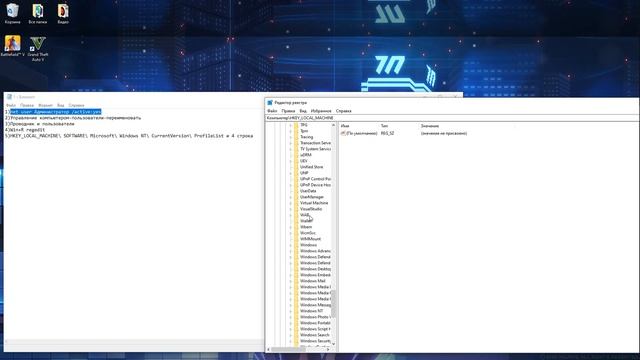Open Вид menu in Registry Editor

click(x=303, y=111)
